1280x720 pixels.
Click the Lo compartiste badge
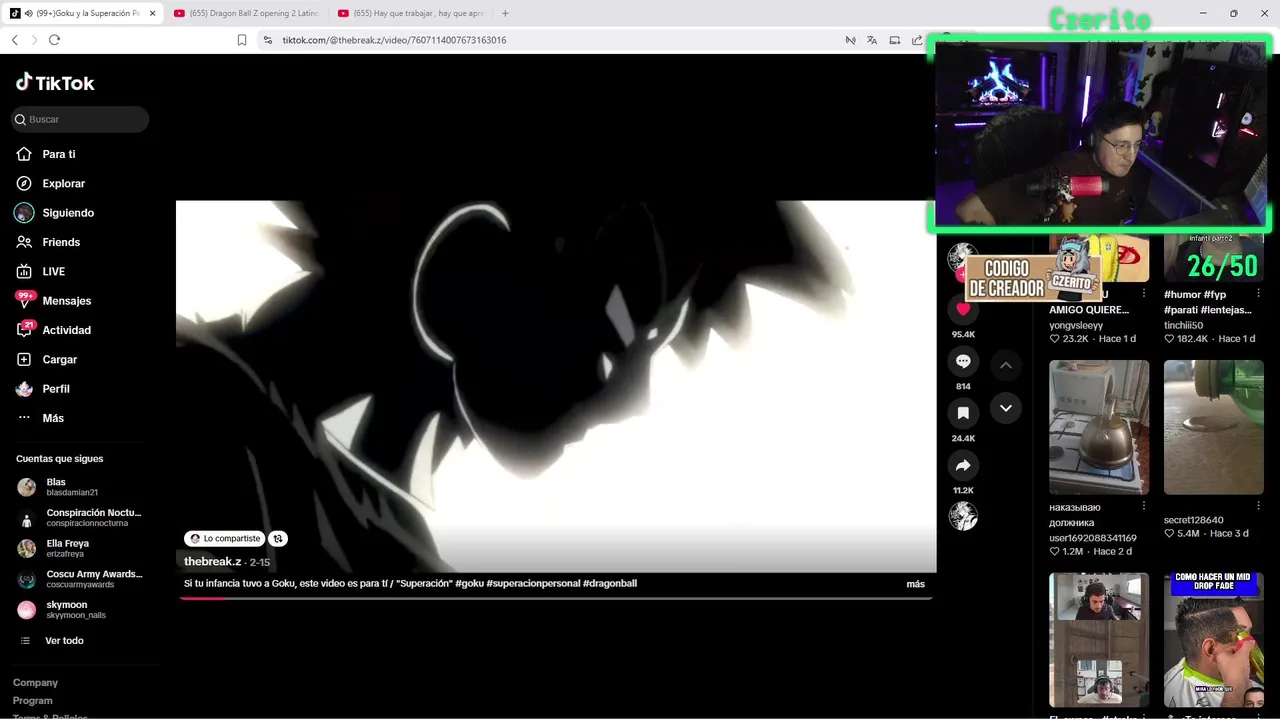click(x=225, y=538)
